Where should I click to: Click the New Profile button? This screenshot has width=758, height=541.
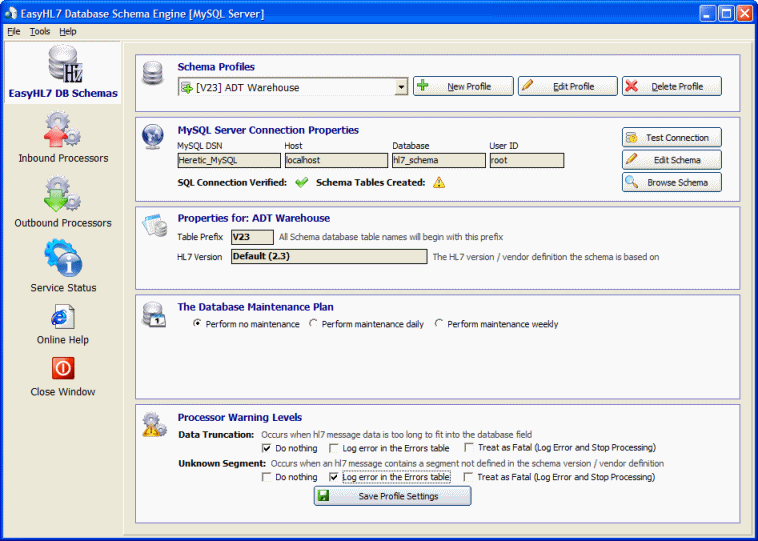click(x=463, y=86)
